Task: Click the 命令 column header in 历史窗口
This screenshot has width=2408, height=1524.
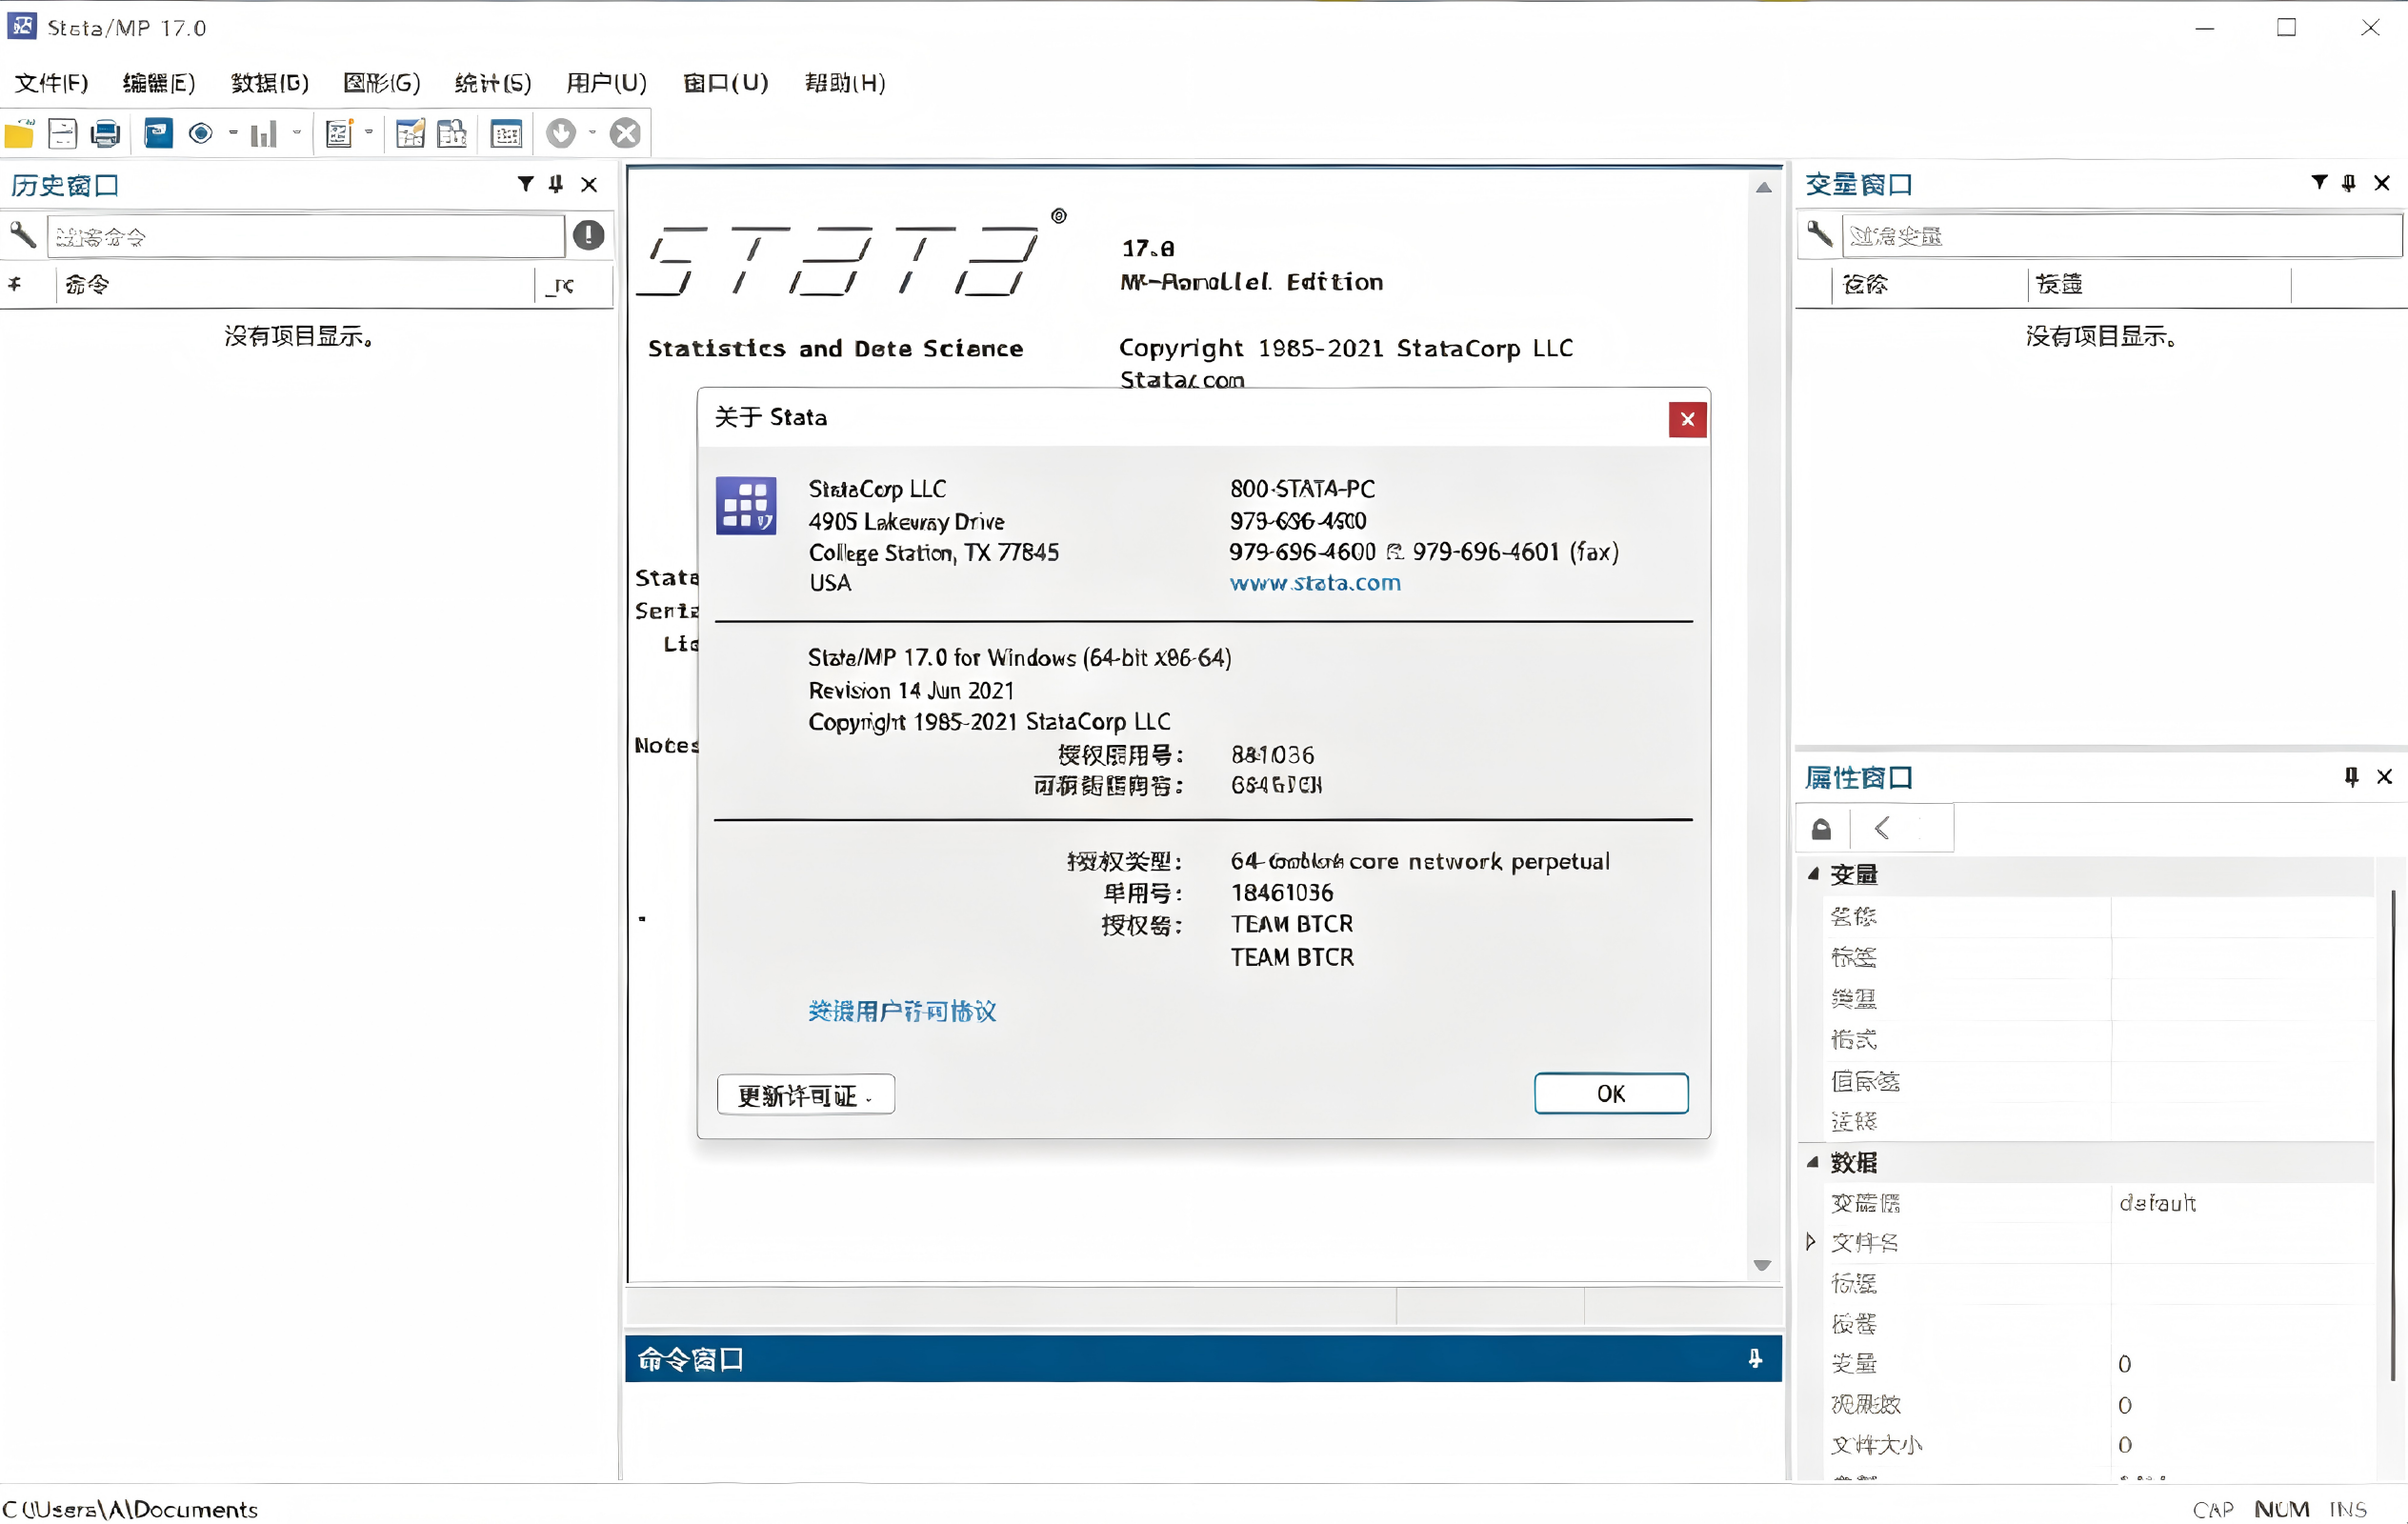Action: tap(295, 285)
